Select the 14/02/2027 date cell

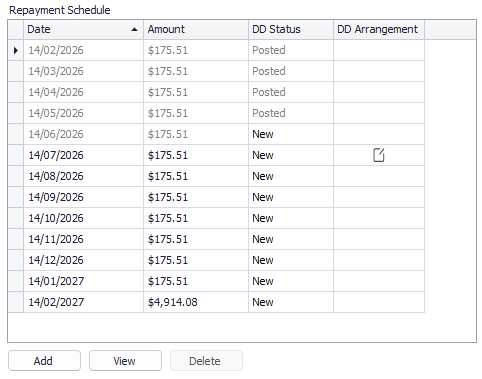[x=83, y=302]
